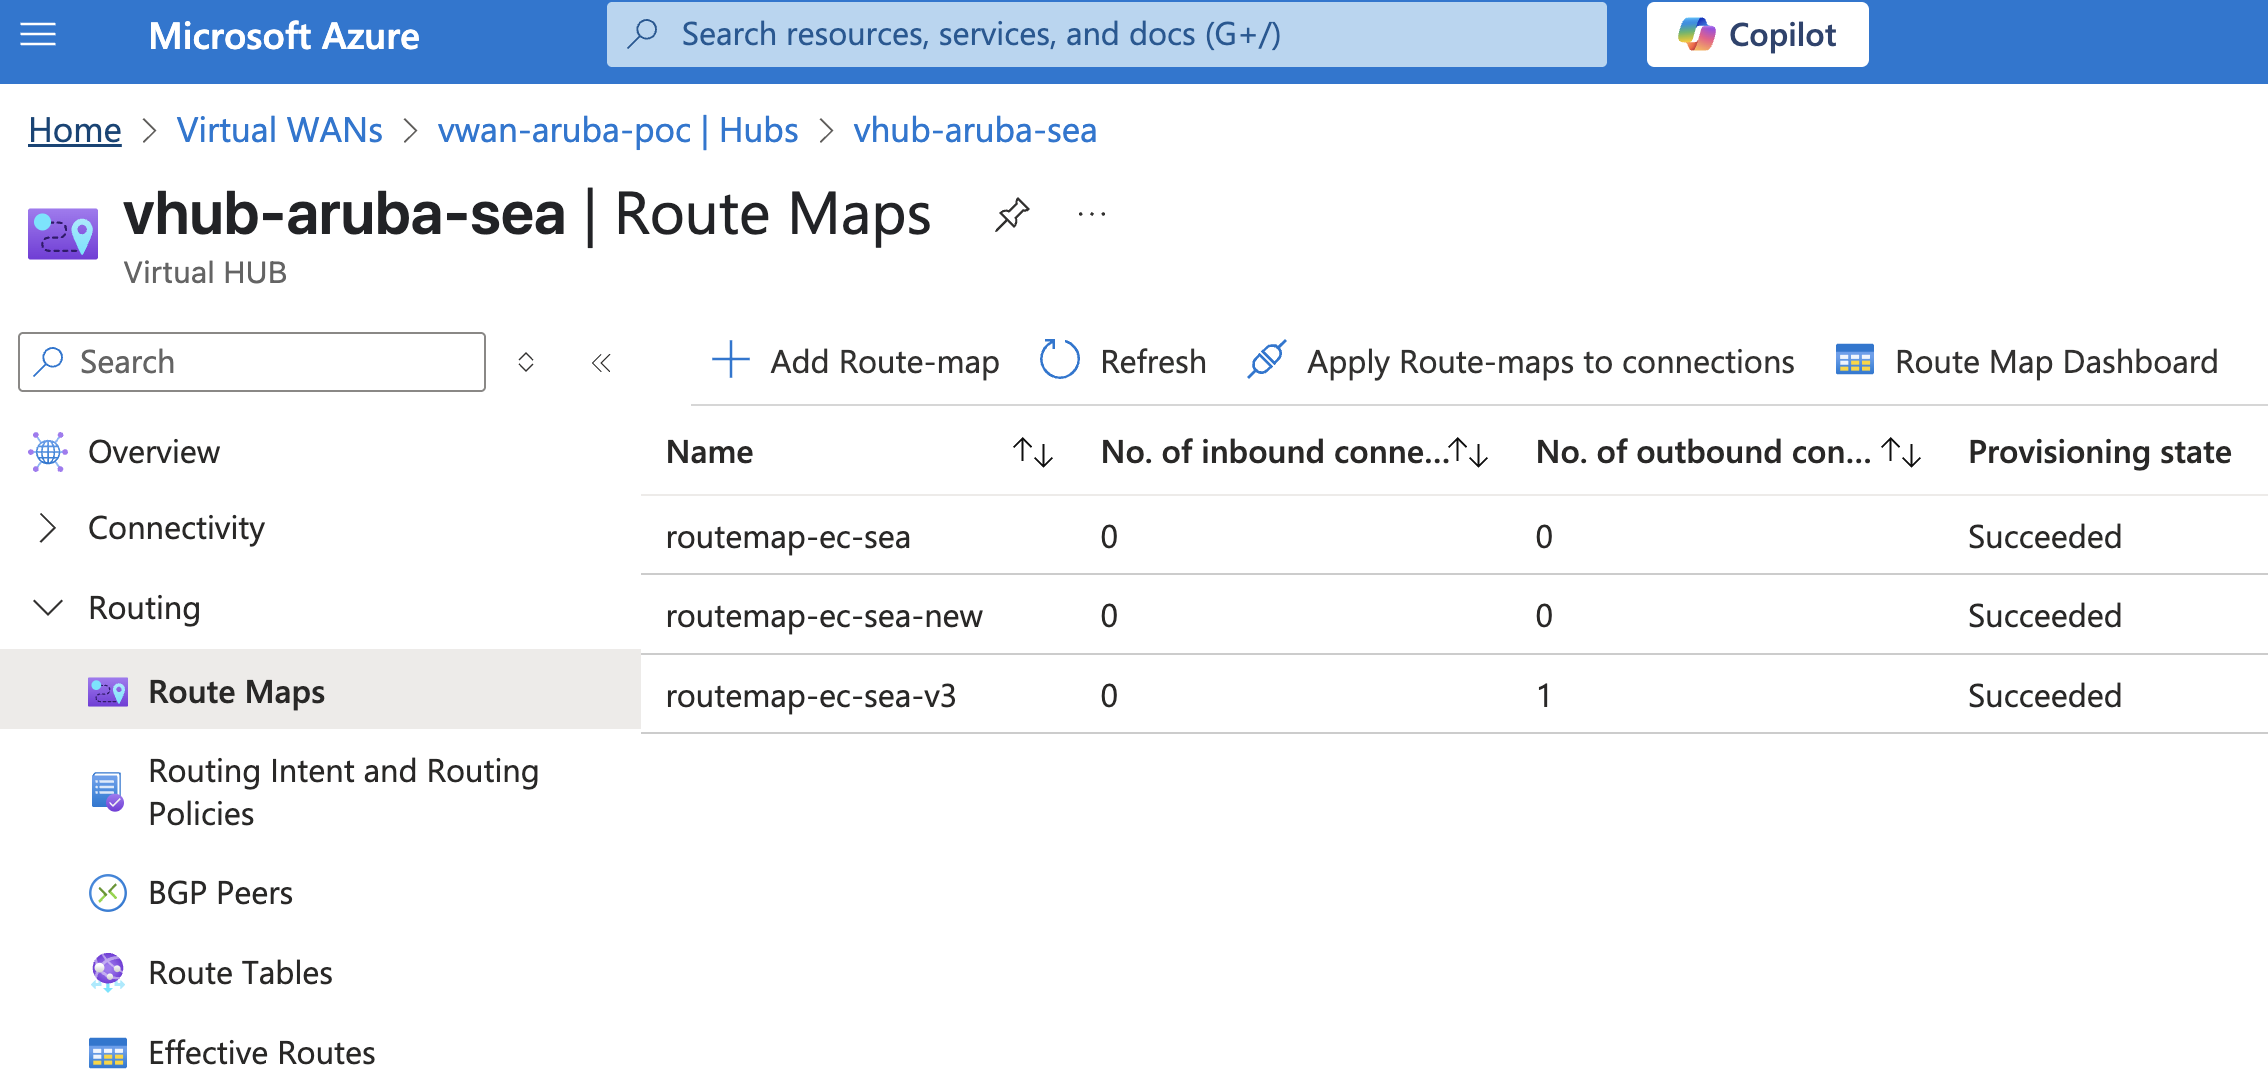Viewport: 2268px width, 1086px height.
Task: Click the expand/collapse all menu arrows
Action: click(526, 363)
